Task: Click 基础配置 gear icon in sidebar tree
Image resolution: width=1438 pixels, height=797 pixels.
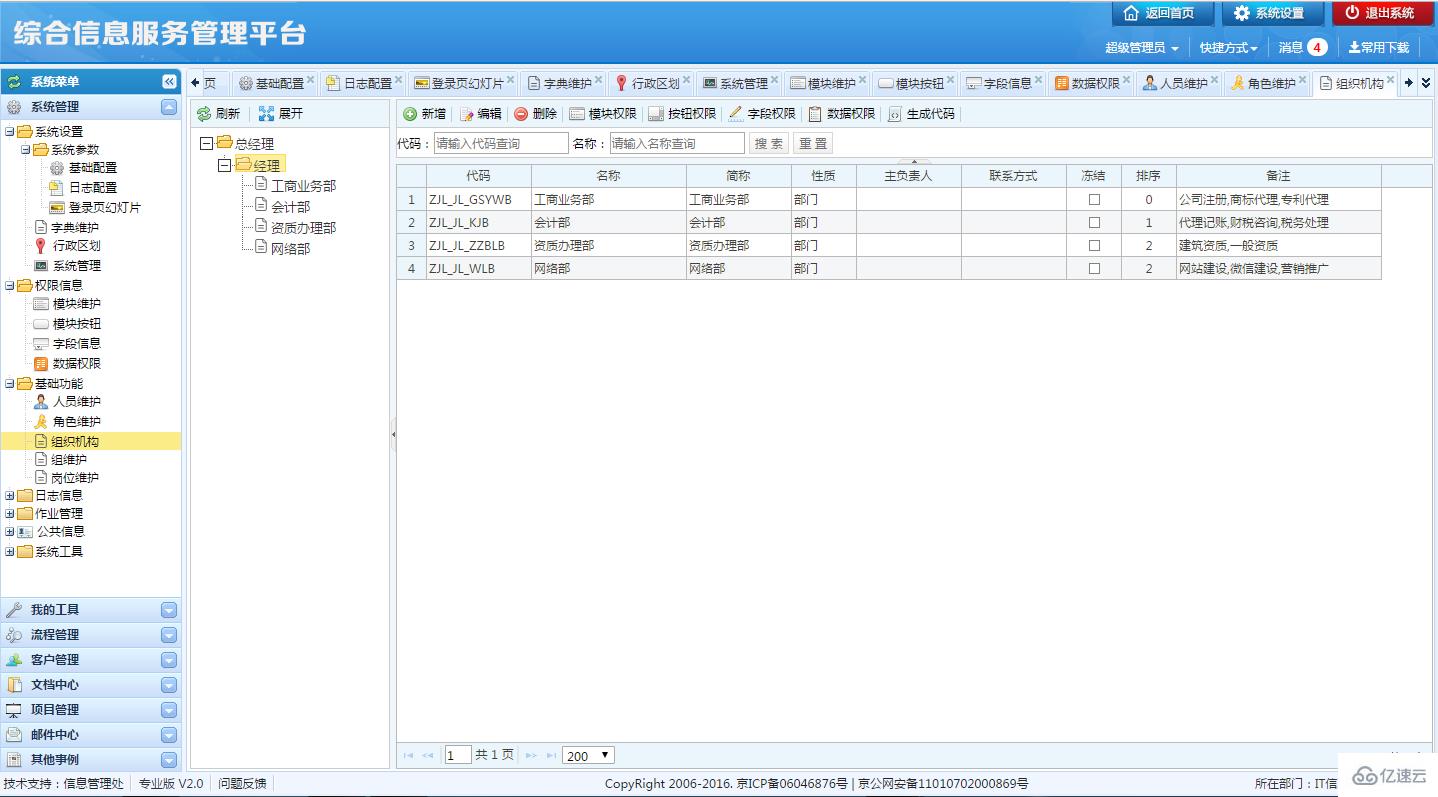Action: 57,168
